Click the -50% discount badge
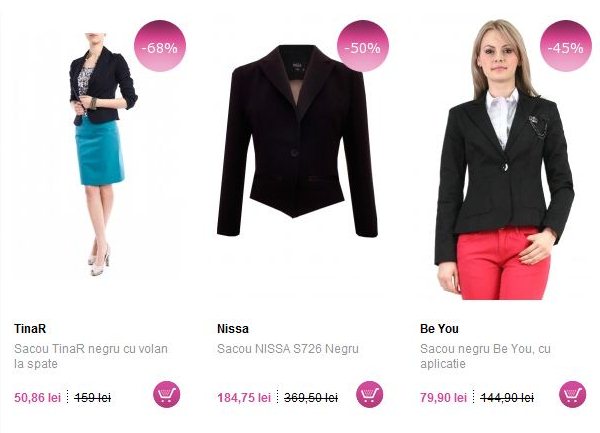 [x=363, y=46]
